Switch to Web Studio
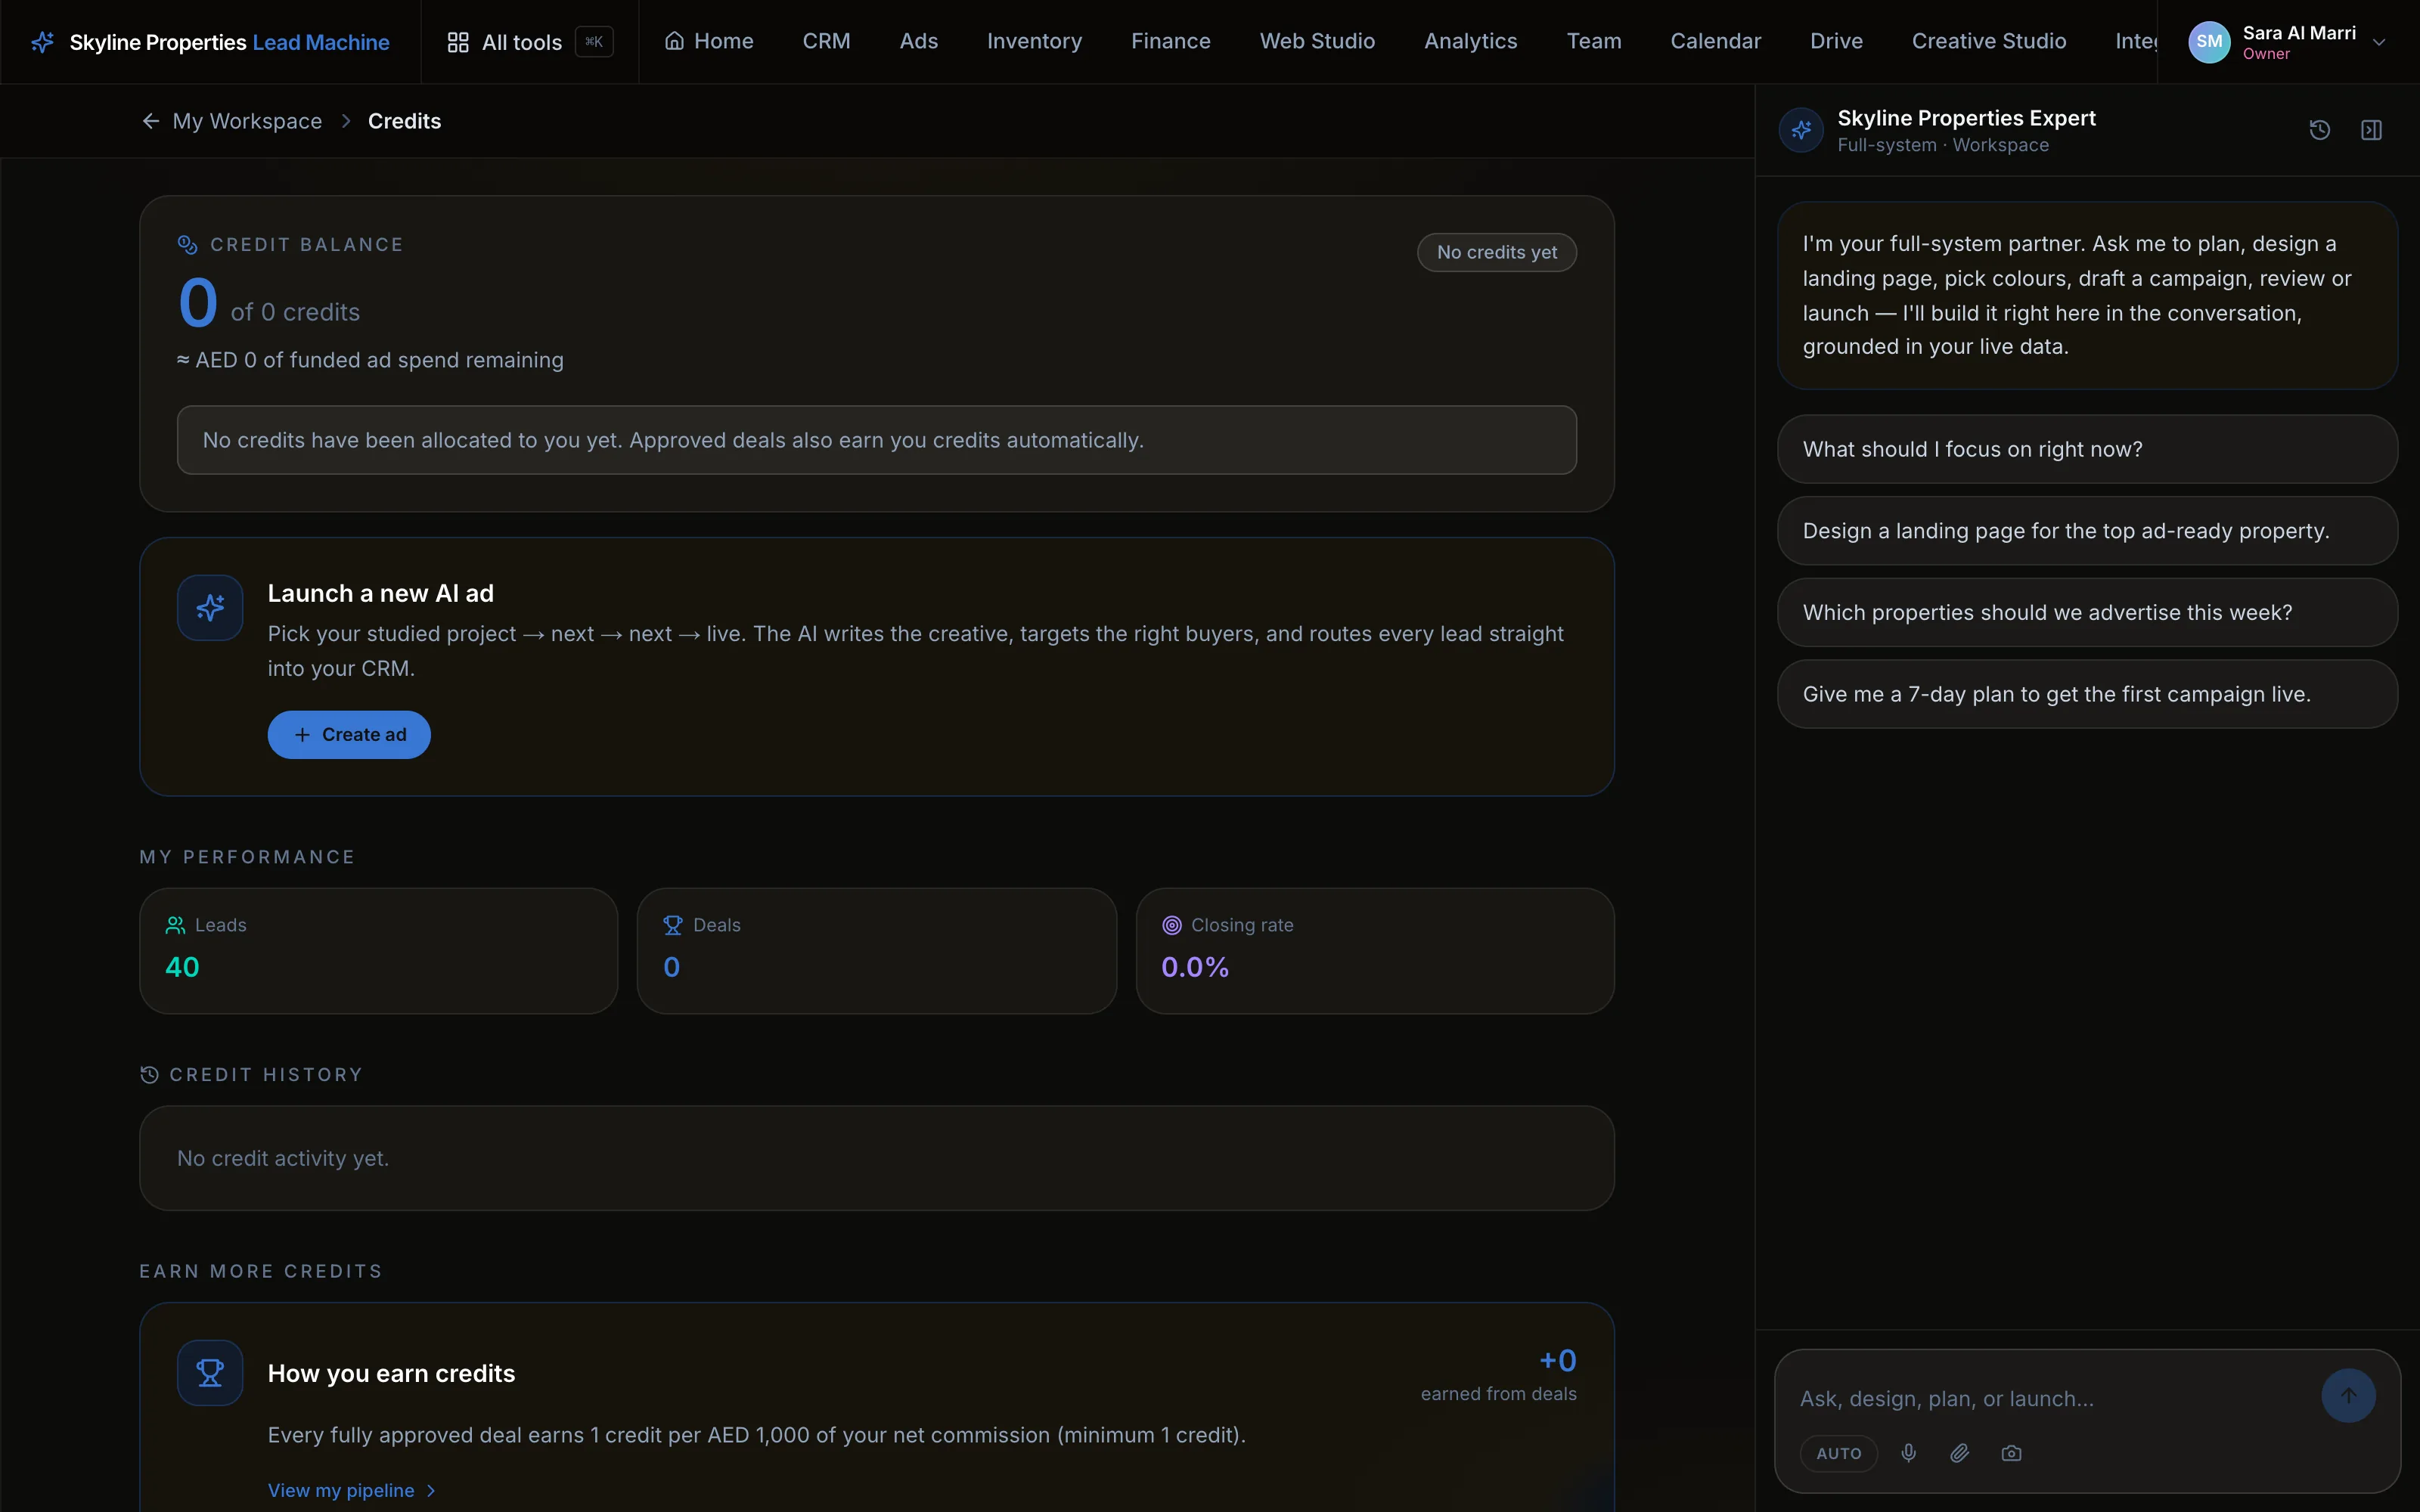The width and height of the screenshot is (2420, 1512). (x=1317, y=41)
